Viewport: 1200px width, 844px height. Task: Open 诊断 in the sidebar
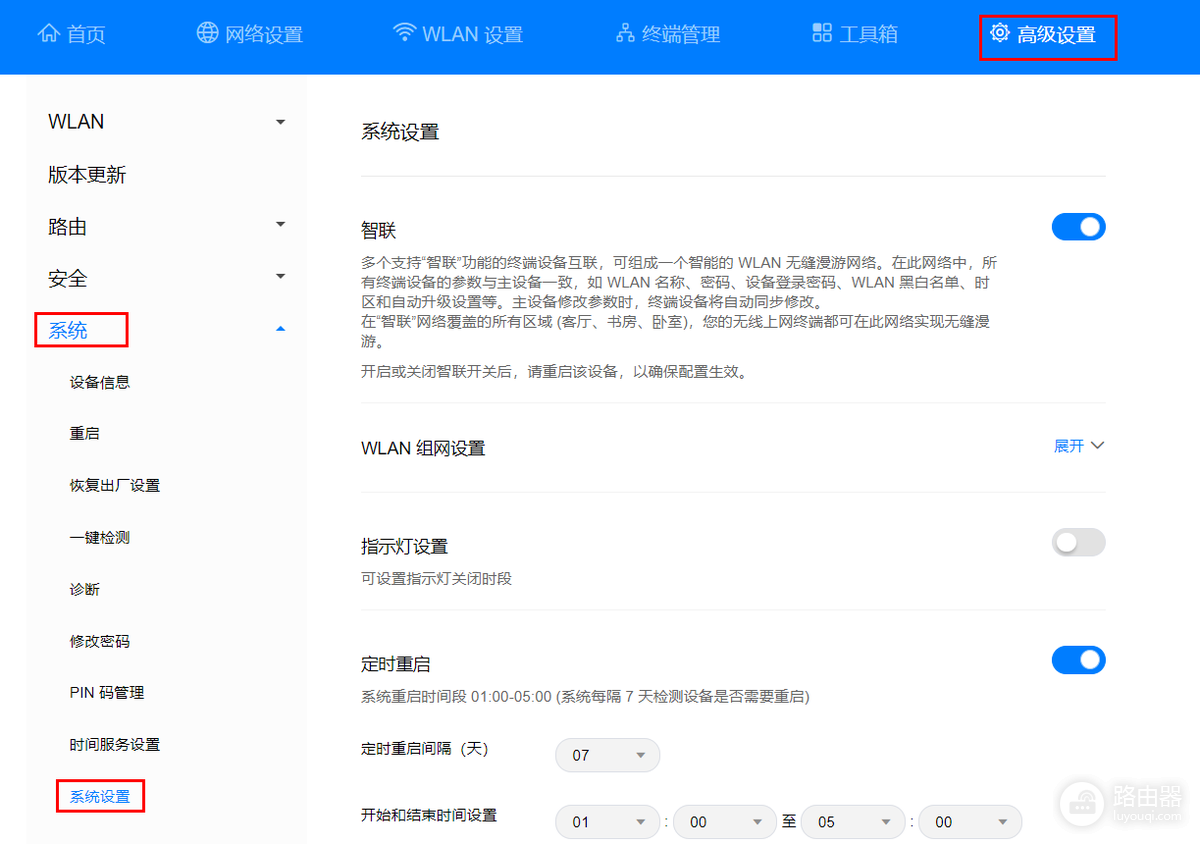point(85,590)
